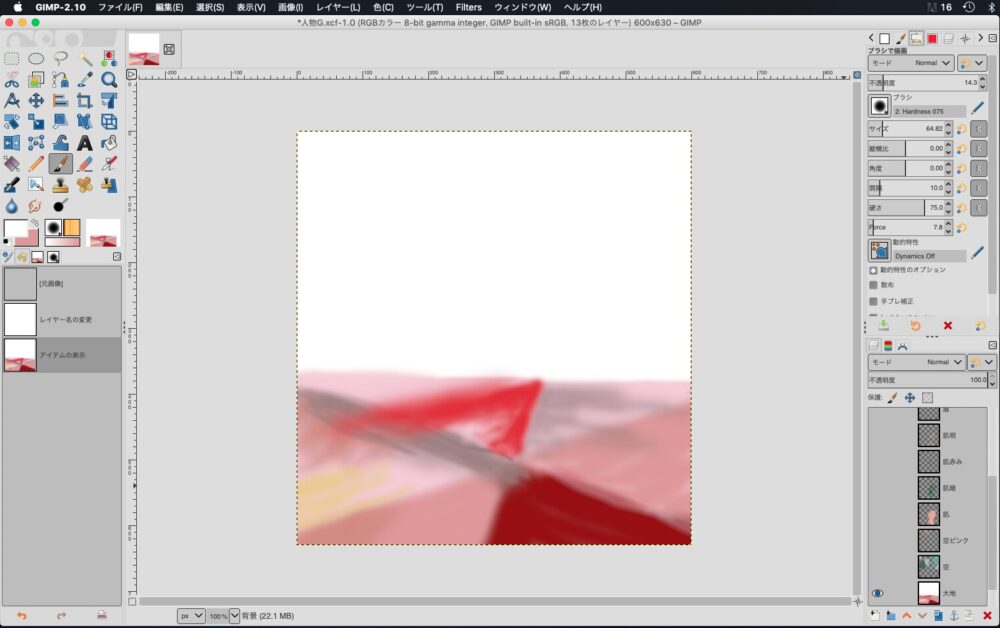
Task: Click the サイズ slider
Action: coord(908,129)
